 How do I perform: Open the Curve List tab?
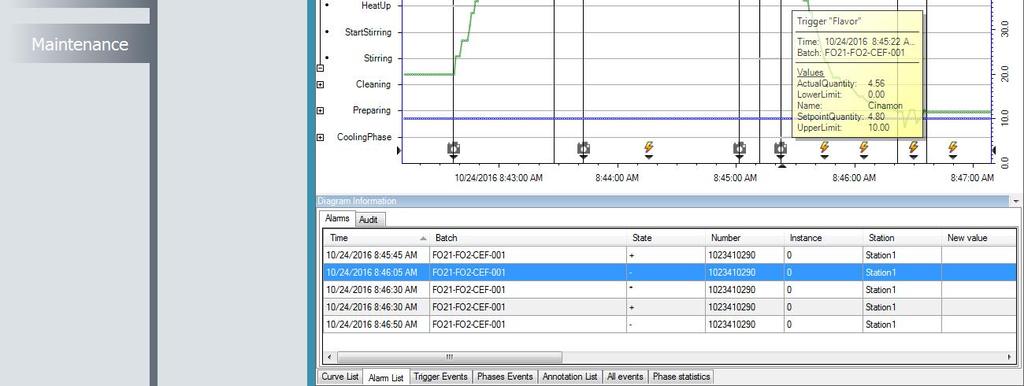click(x=340, y=376)
